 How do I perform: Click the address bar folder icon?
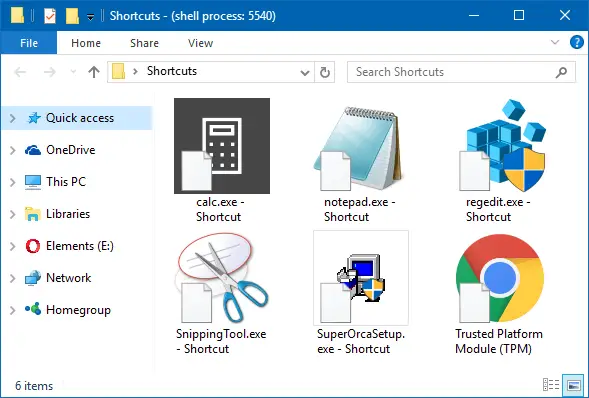119,71
